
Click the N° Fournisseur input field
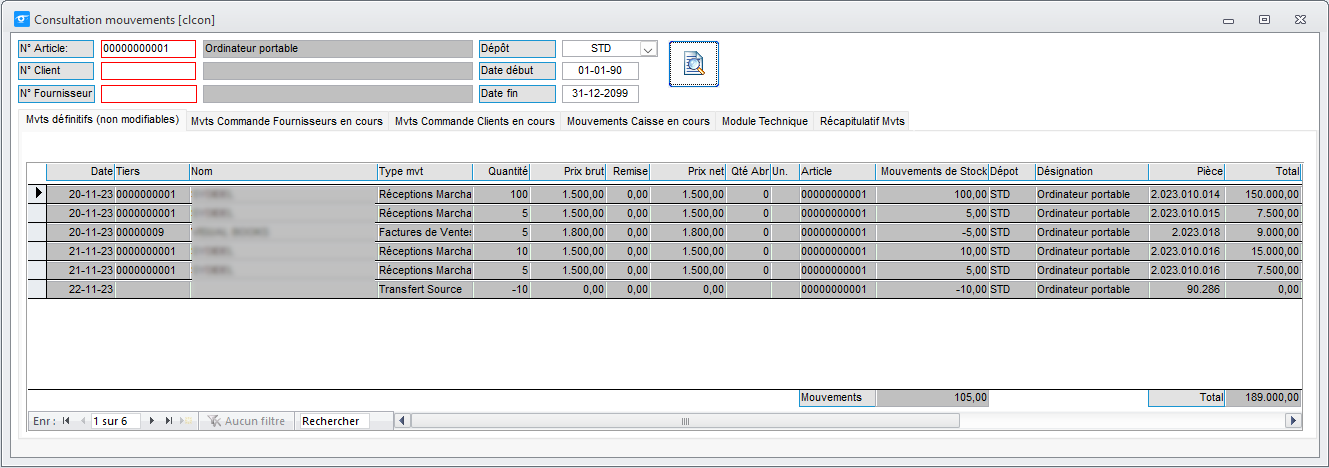[148, 94]
